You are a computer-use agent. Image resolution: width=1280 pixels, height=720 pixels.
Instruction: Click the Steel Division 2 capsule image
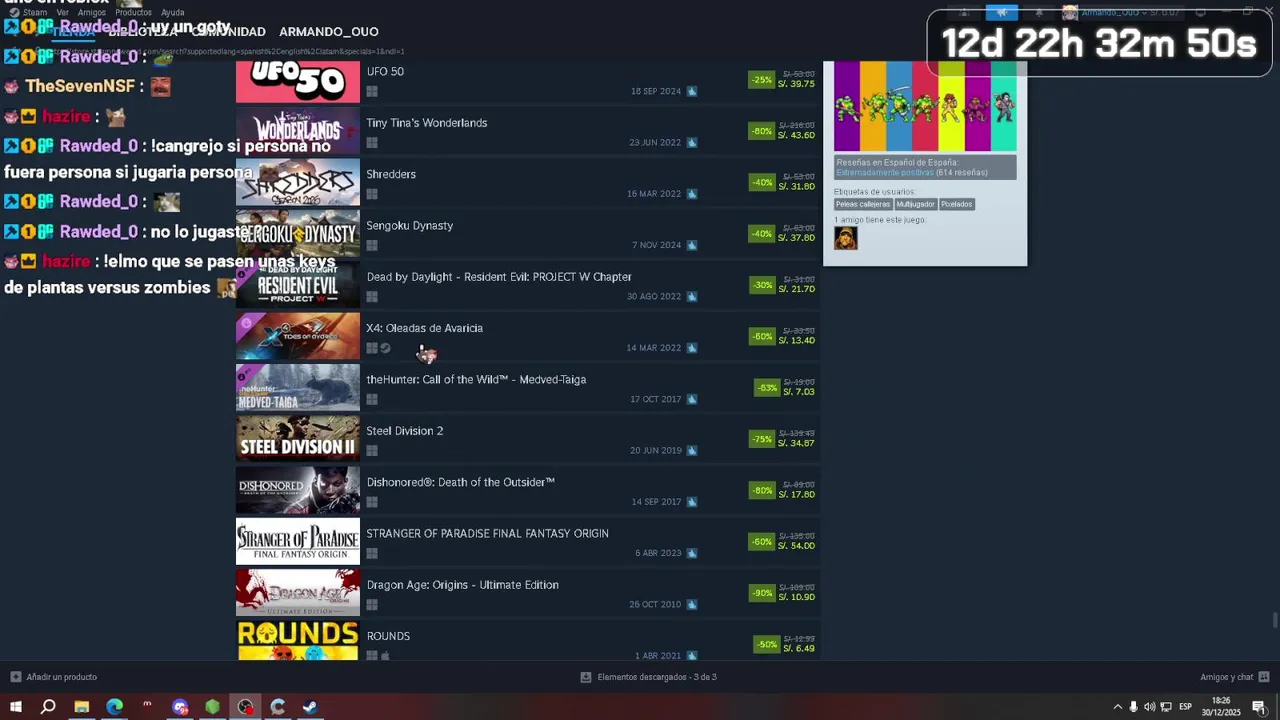297,438
